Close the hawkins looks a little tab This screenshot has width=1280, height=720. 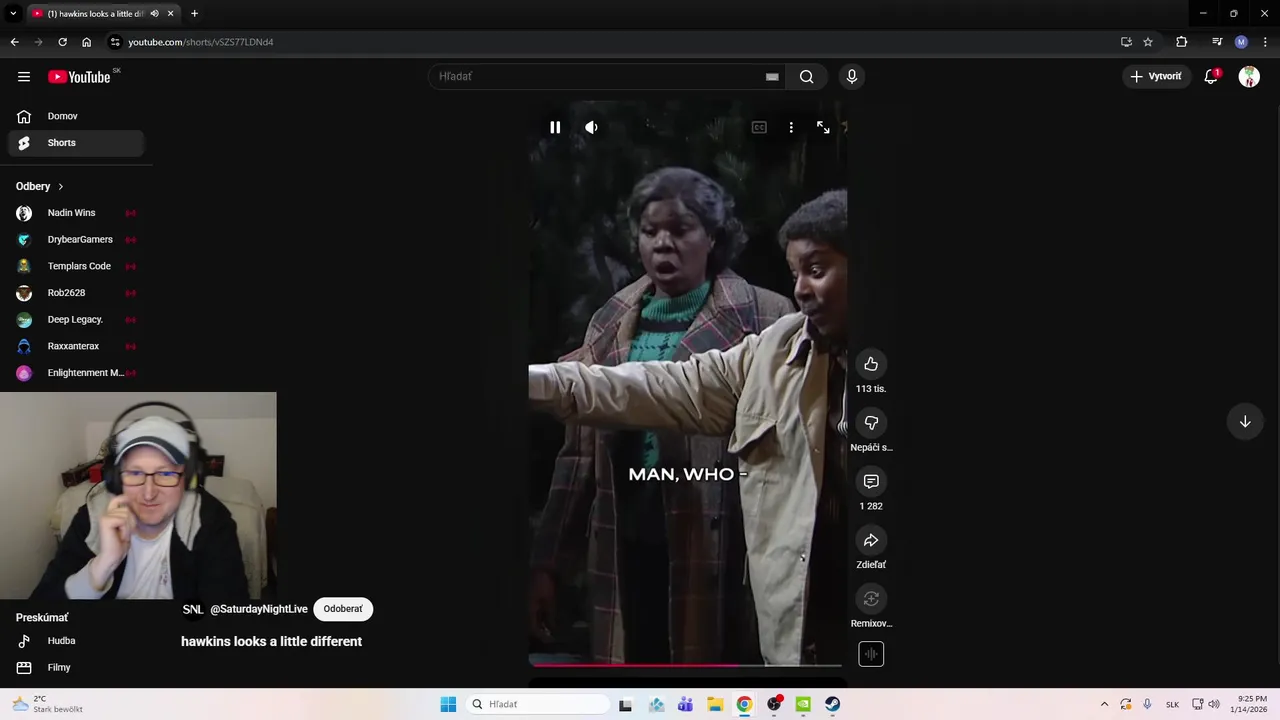coord(170,14)
